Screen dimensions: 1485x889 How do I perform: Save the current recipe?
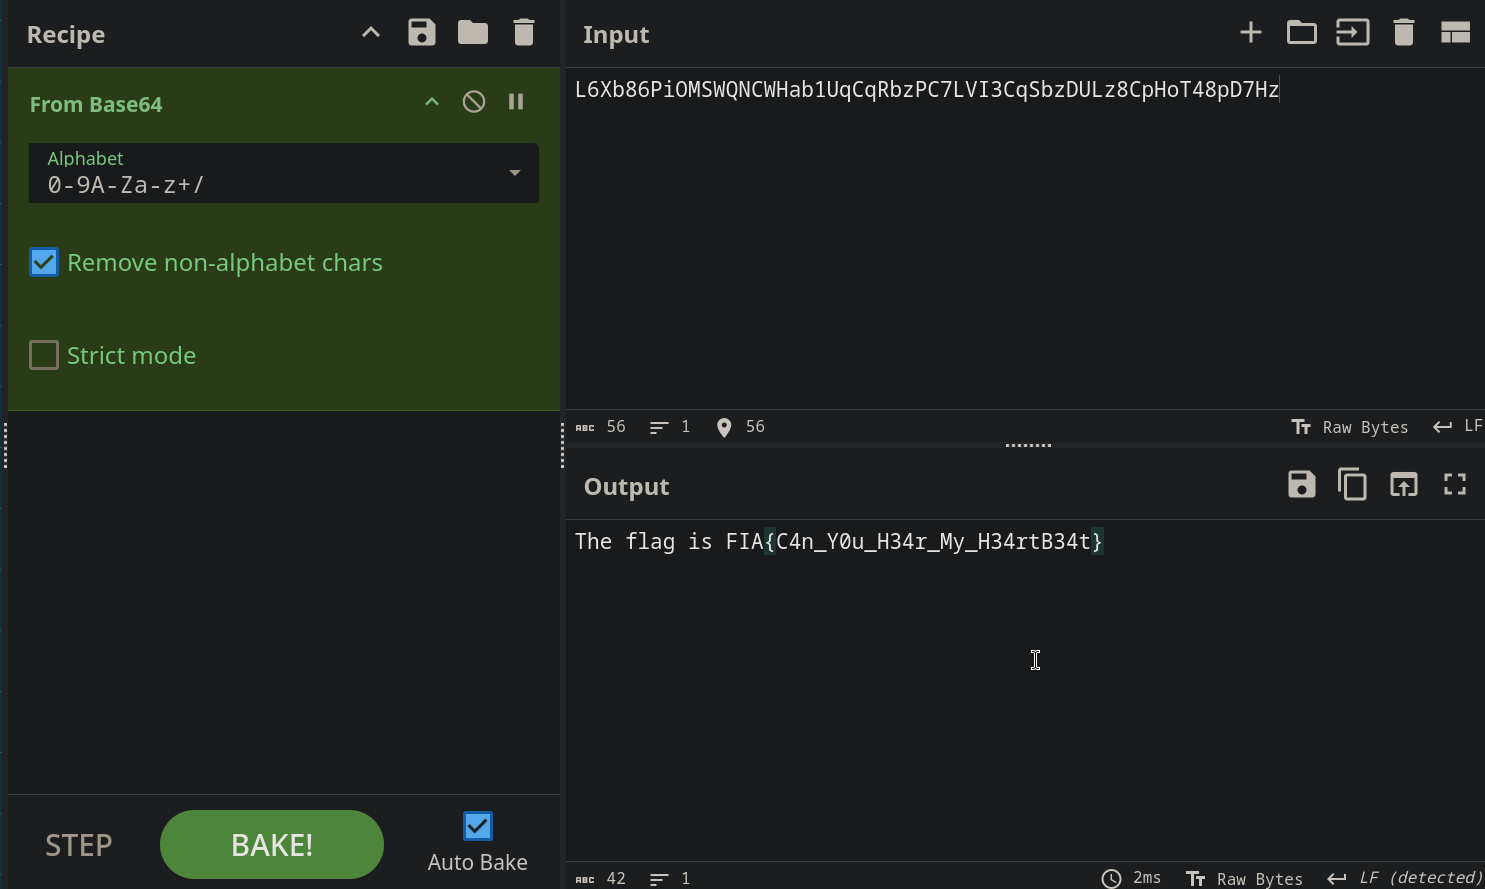click(x=422, y=33)
